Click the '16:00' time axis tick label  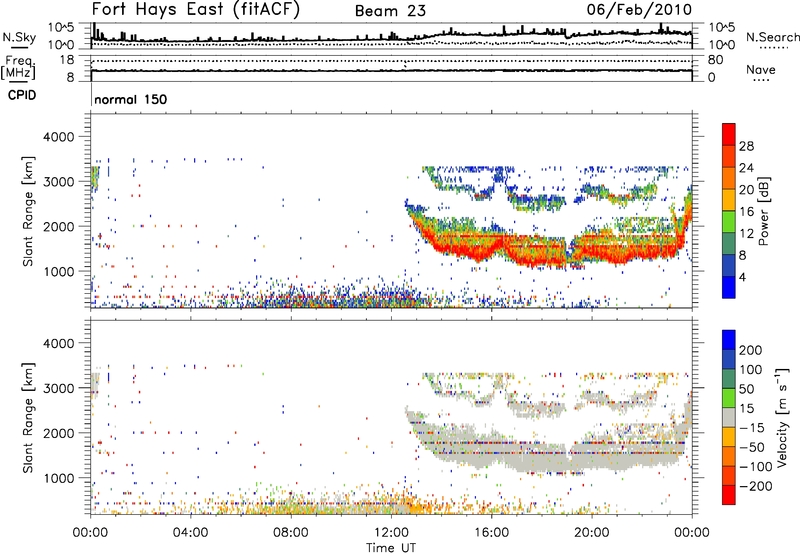(491, 533)
